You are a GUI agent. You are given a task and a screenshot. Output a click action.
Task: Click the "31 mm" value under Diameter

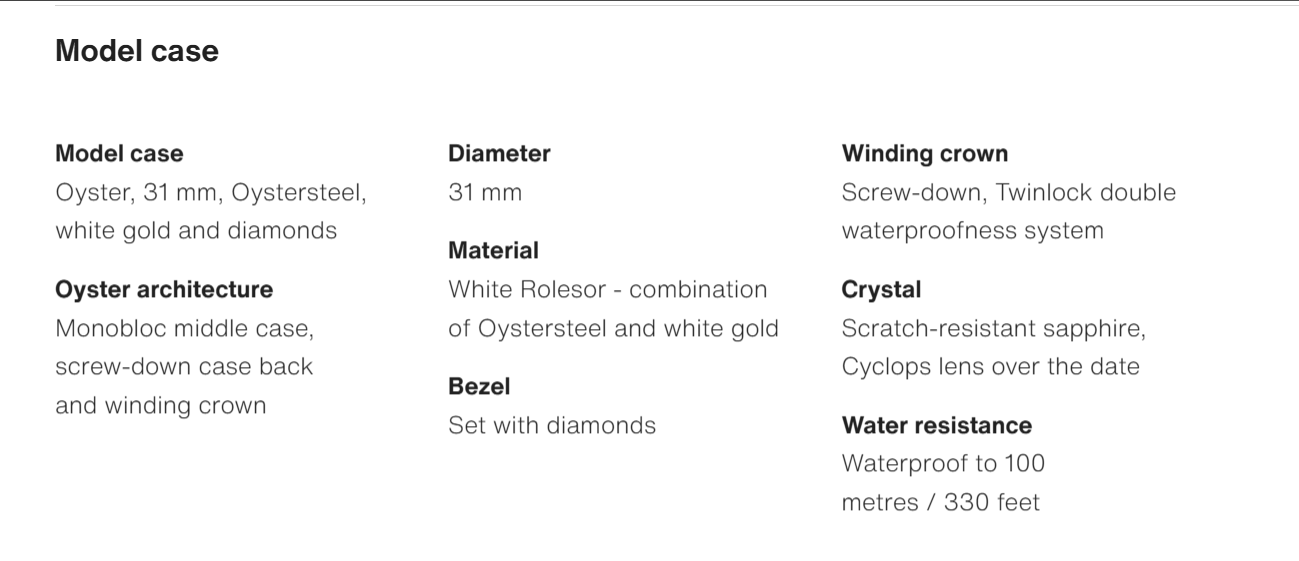pyautogui.click(x=485, y=192)
